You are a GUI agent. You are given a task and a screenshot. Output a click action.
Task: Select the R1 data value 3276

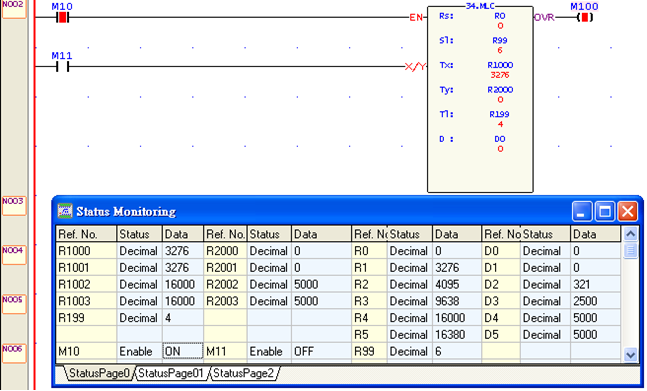(457, 268)
